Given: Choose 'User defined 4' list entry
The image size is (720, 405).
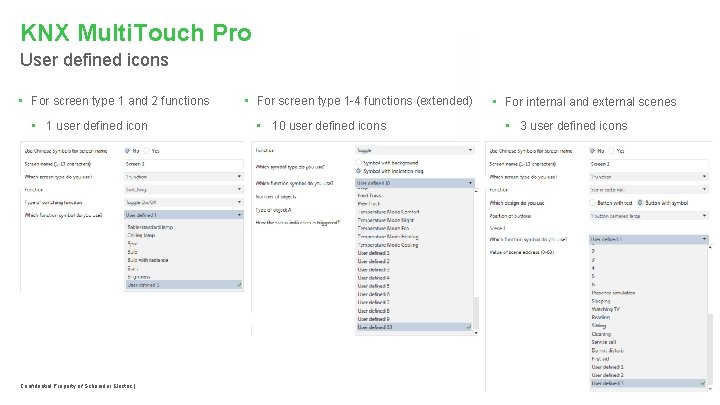Looking at the screenshot, I should pyautogui.click(x=374, y=278).
